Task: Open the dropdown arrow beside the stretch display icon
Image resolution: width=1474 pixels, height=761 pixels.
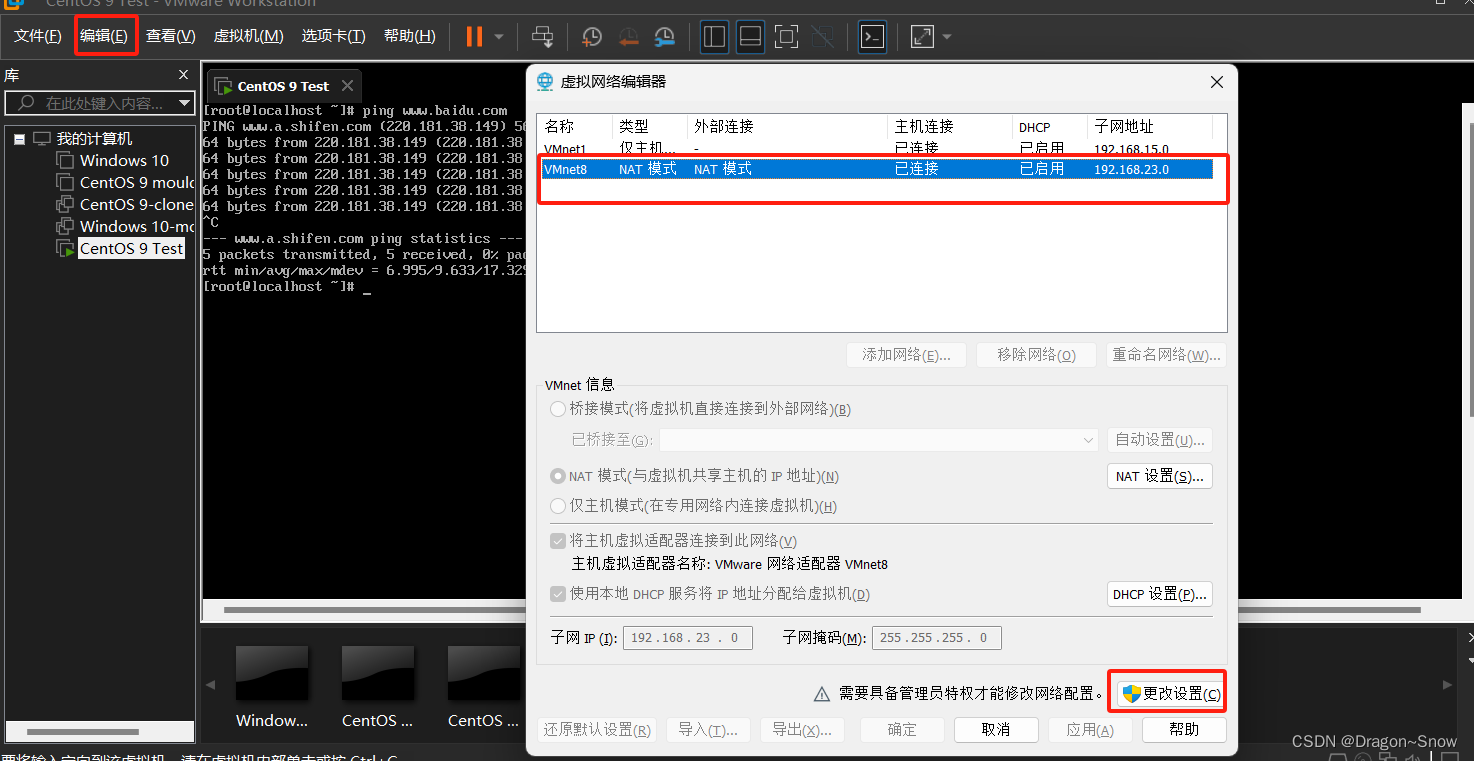Action: point(947,38)
